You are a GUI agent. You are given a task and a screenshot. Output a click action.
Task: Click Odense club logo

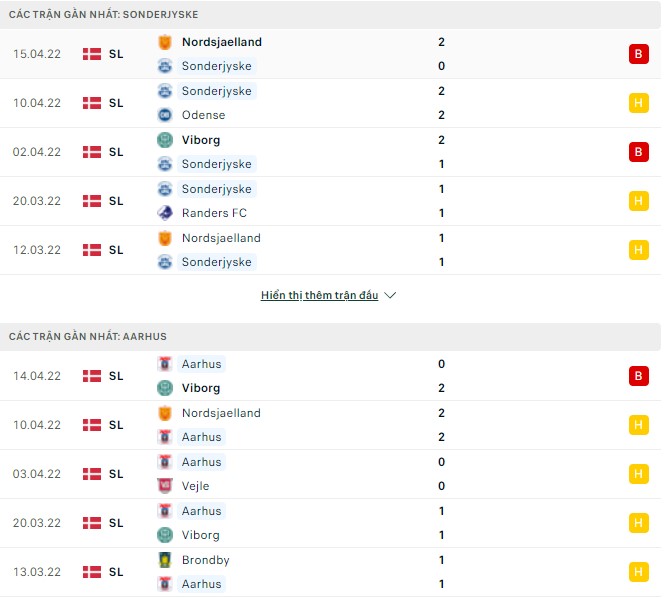165,115
